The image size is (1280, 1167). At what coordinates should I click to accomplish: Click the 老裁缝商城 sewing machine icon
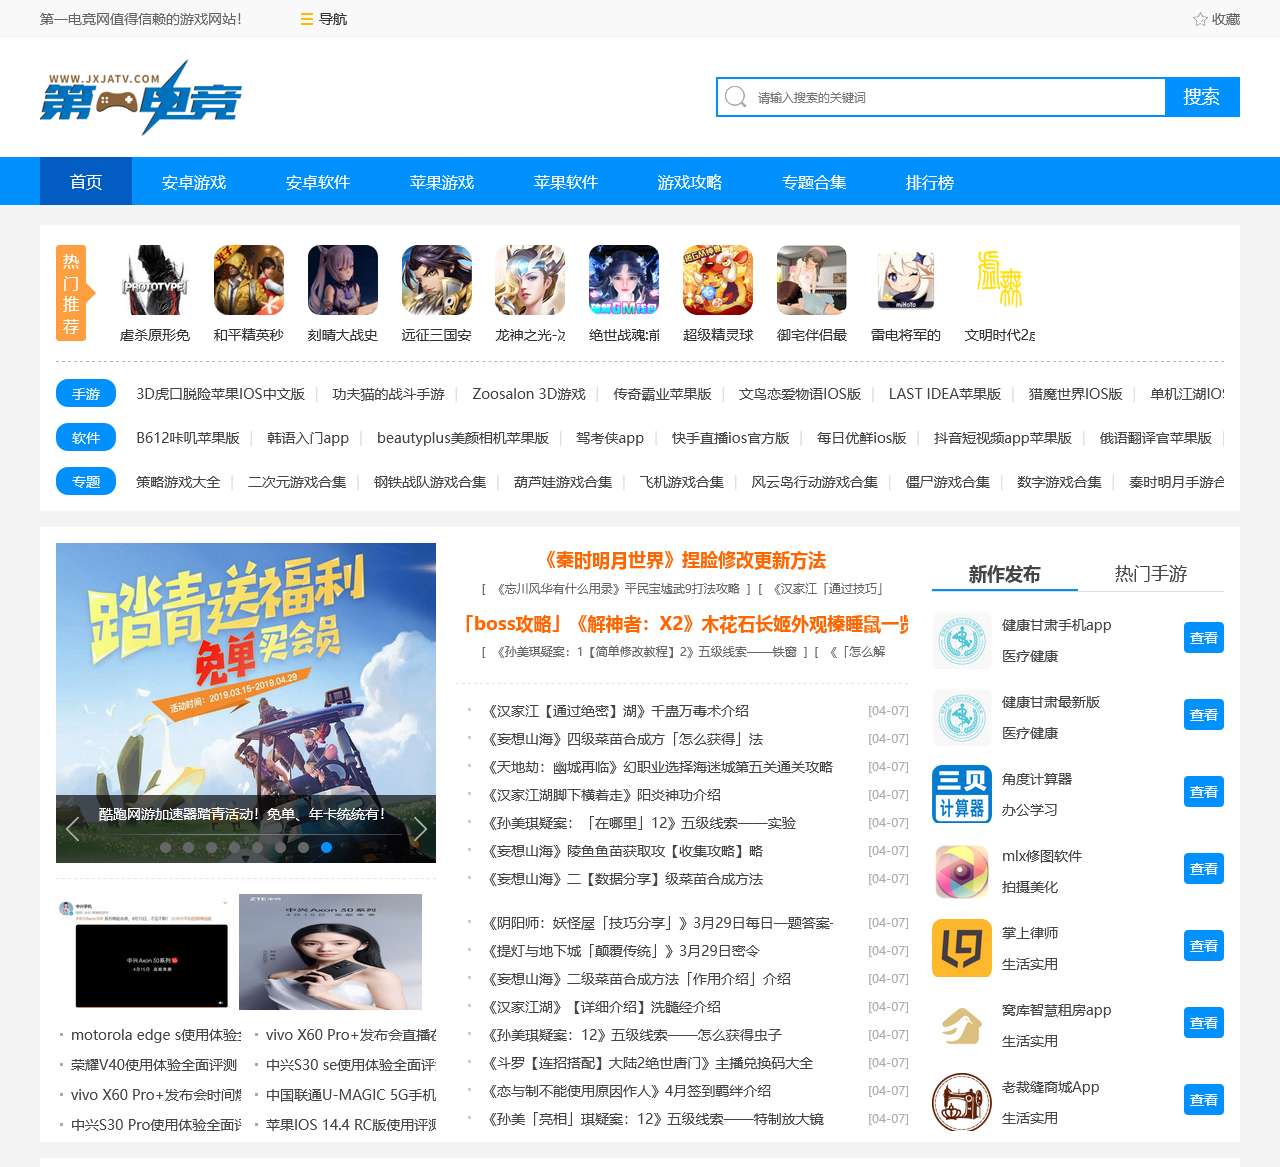961,1102
